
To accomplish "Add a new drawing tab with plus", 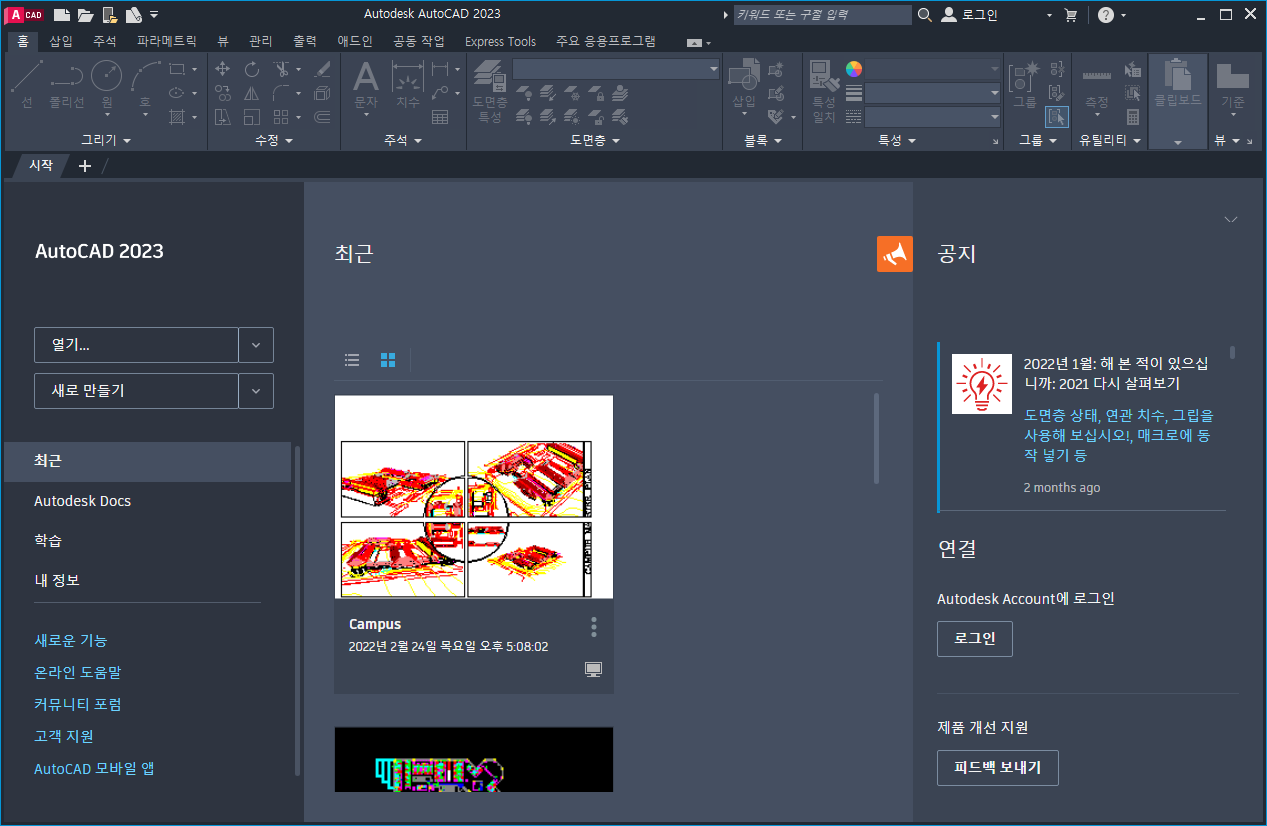I will (x=85, y=166).
